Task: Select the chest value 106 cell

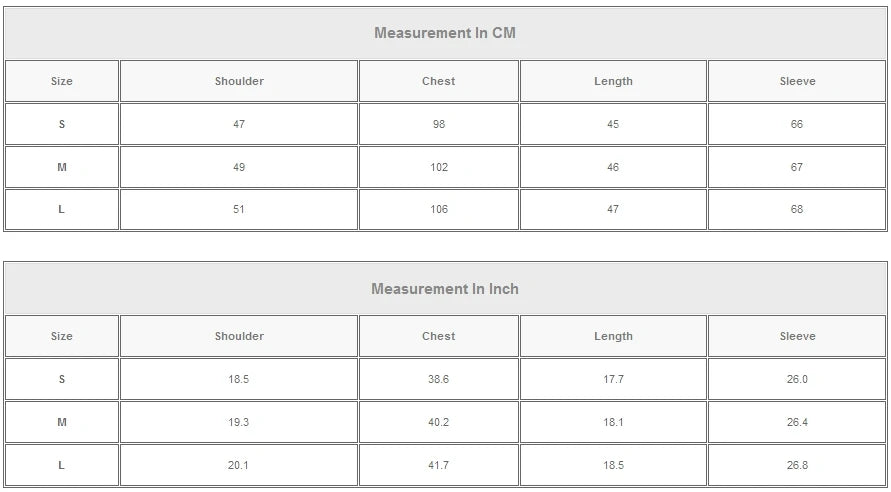Action: pos(439,209)
